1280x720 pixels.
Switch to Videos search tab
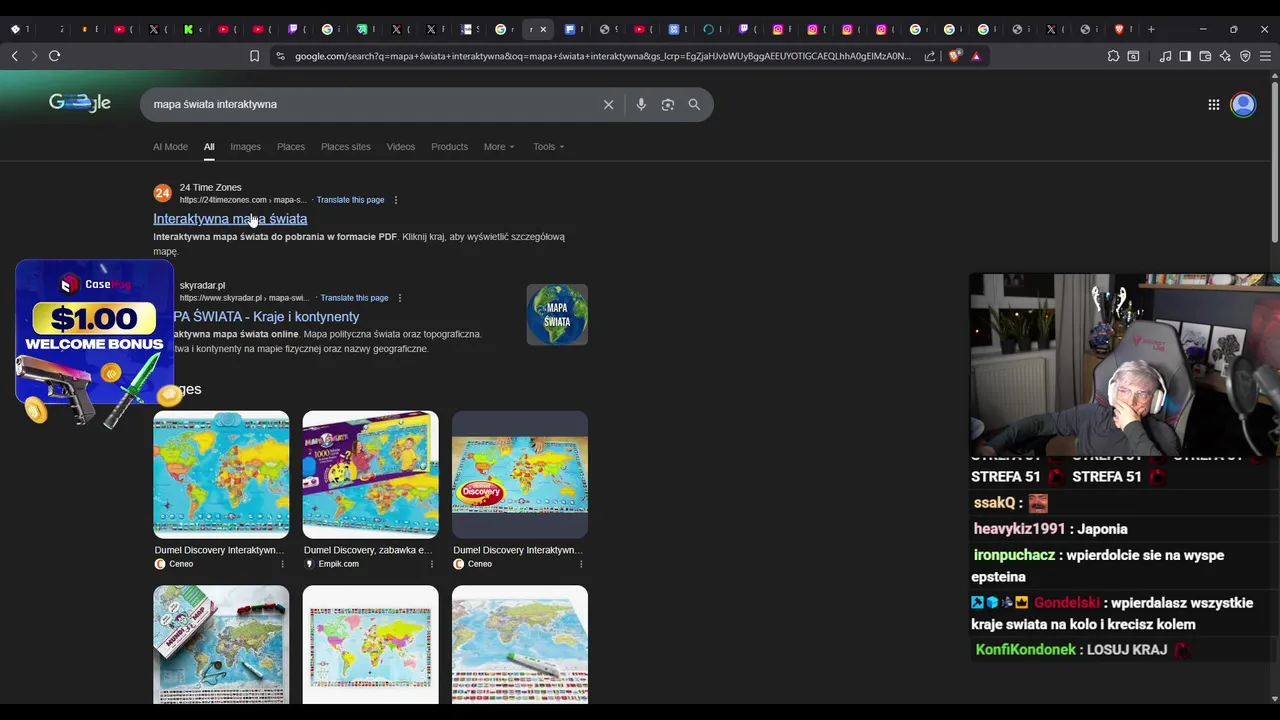click(x=401, y=147)
